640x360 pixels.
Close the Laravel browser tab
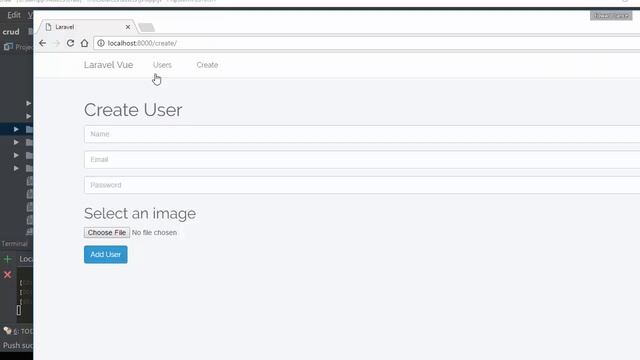(x=128, y=27)
